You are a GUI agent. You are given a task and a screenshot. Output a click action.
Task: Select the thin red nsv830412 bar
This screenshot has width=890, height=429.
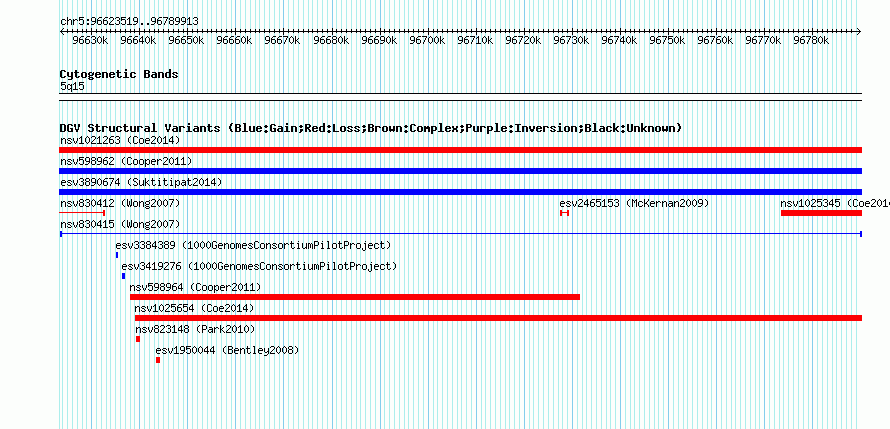[x=82, y=213]
